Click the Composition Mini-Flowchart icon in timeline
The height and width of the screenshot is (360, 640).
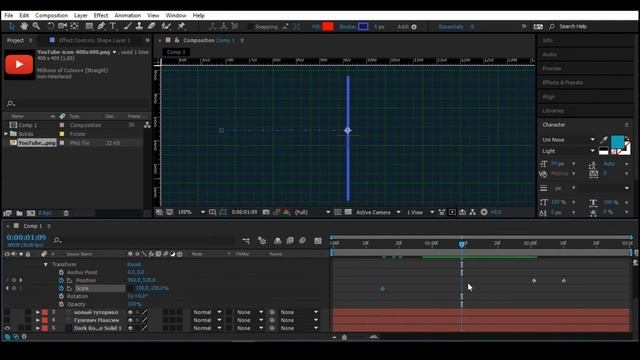[x=246, y=241]
